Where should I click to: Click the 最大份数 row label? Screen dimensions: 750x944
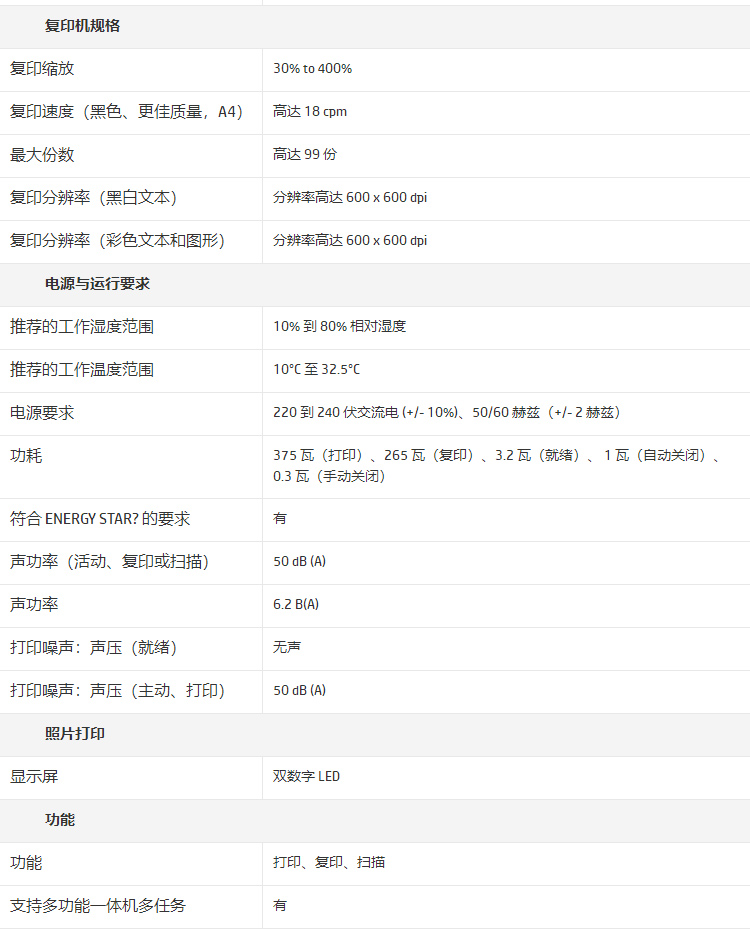click(42, 155)
